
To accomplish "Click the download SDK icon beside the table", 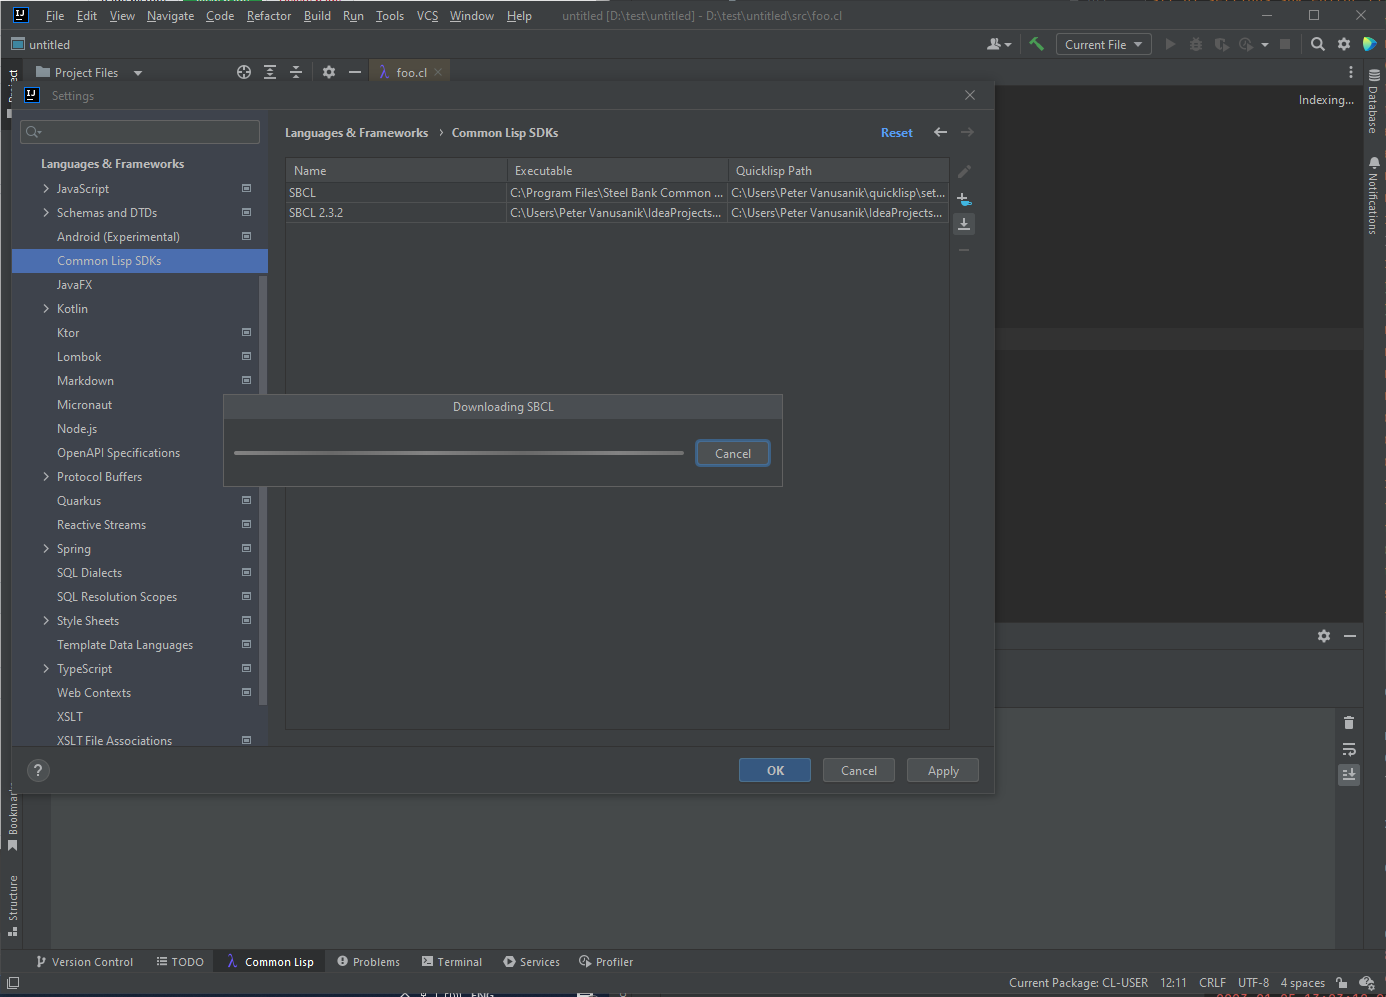I will pyautogui.click(x=964, y=224).
